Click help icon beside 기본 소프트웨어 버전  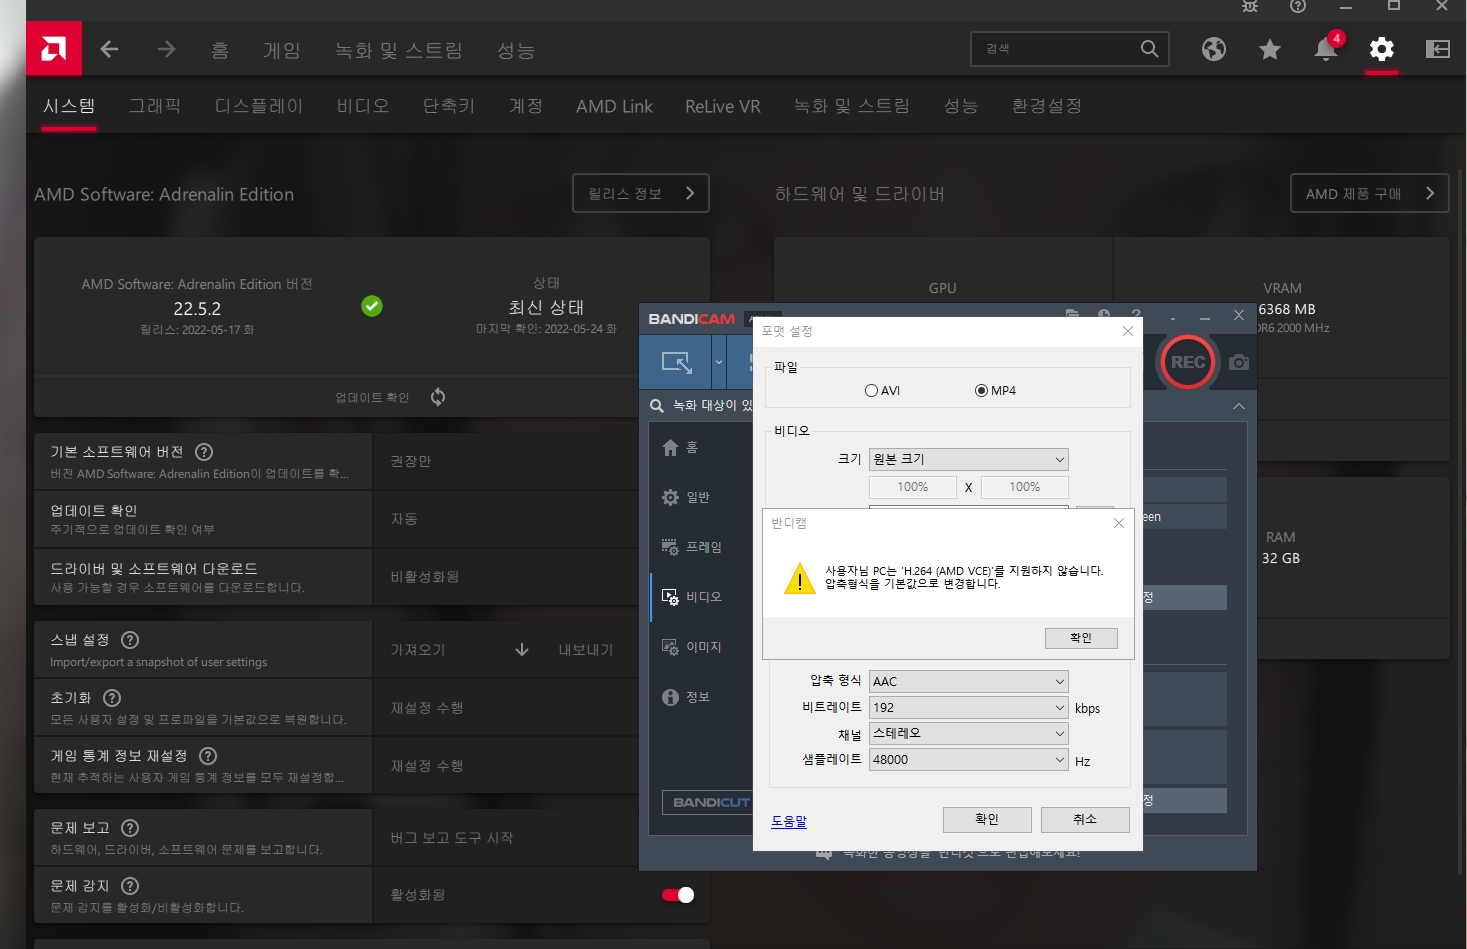point(204,452)
